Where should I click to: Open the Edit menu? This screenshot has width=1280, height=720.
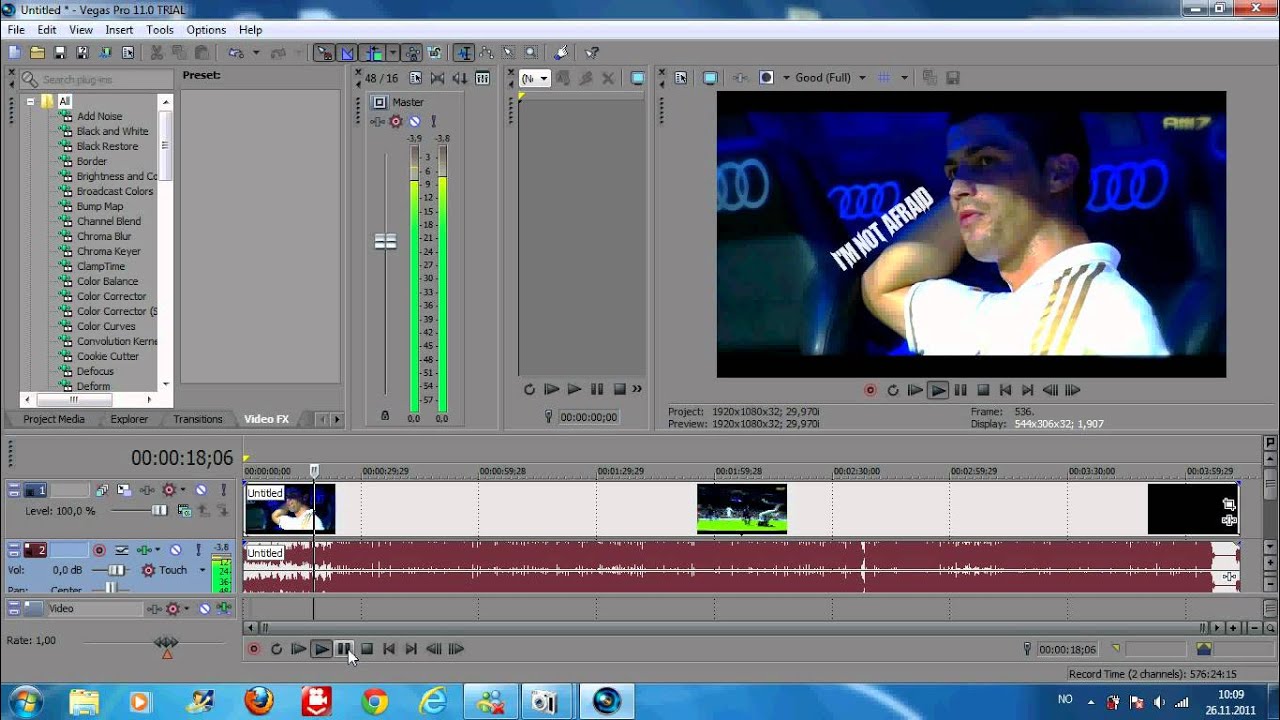pyautogui.click(x=47, y=30)
